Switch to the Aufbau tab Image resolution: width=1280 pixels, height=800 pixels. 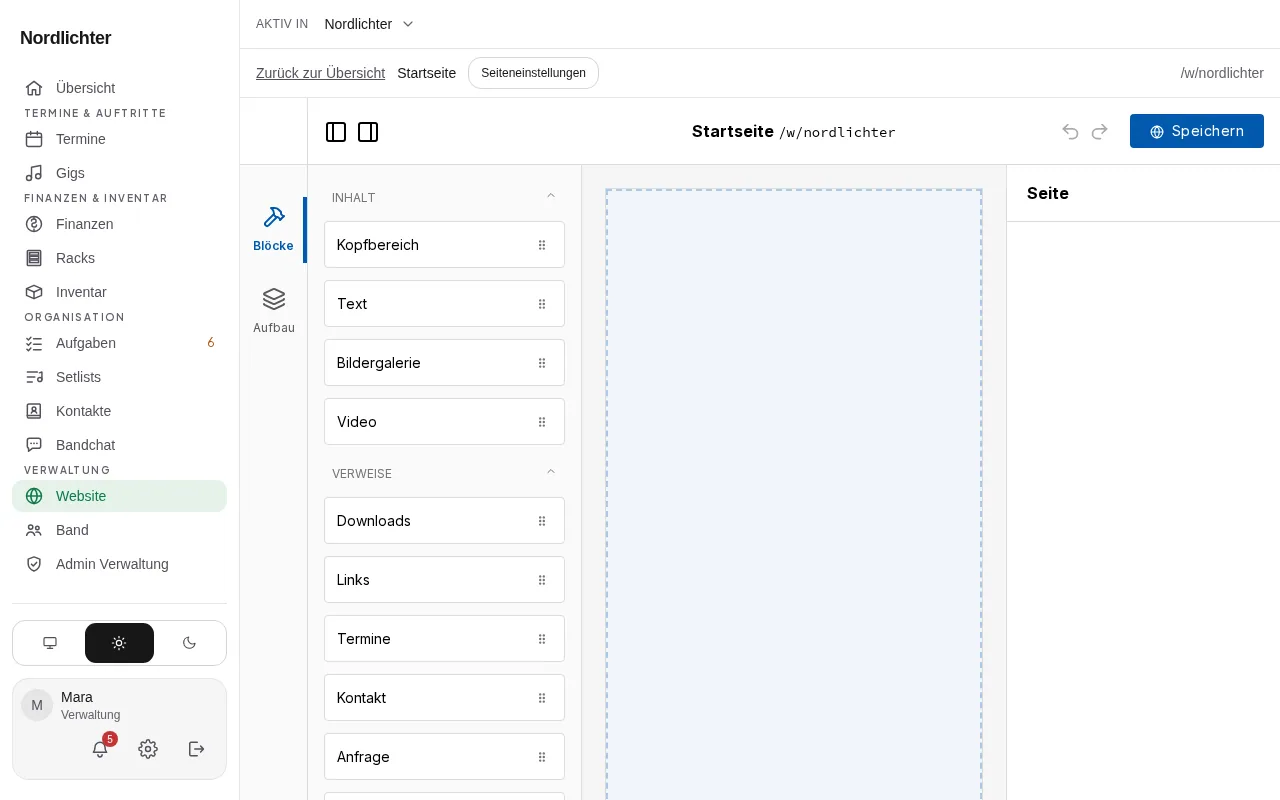[273, 311]
